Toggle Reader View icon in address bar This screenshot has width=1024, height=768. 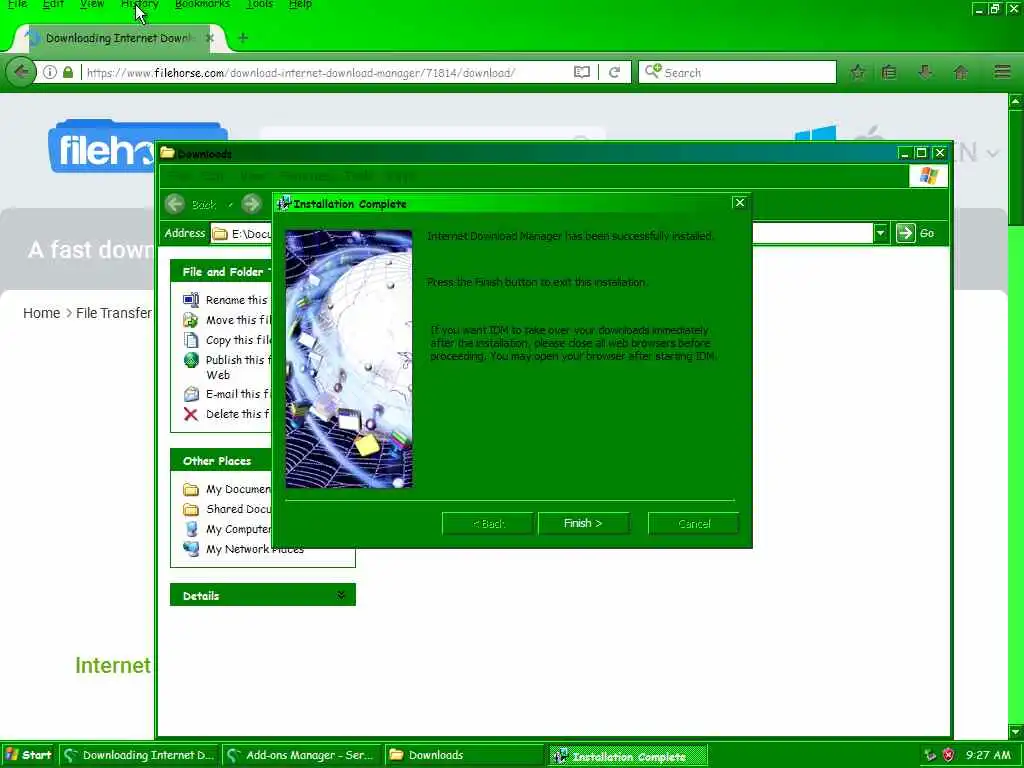click(581, 72)
